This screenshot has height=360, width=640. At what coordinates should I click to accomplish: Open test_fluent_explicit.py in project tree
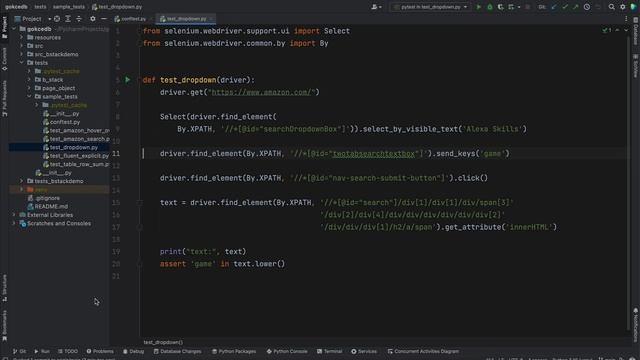(76, 156)
